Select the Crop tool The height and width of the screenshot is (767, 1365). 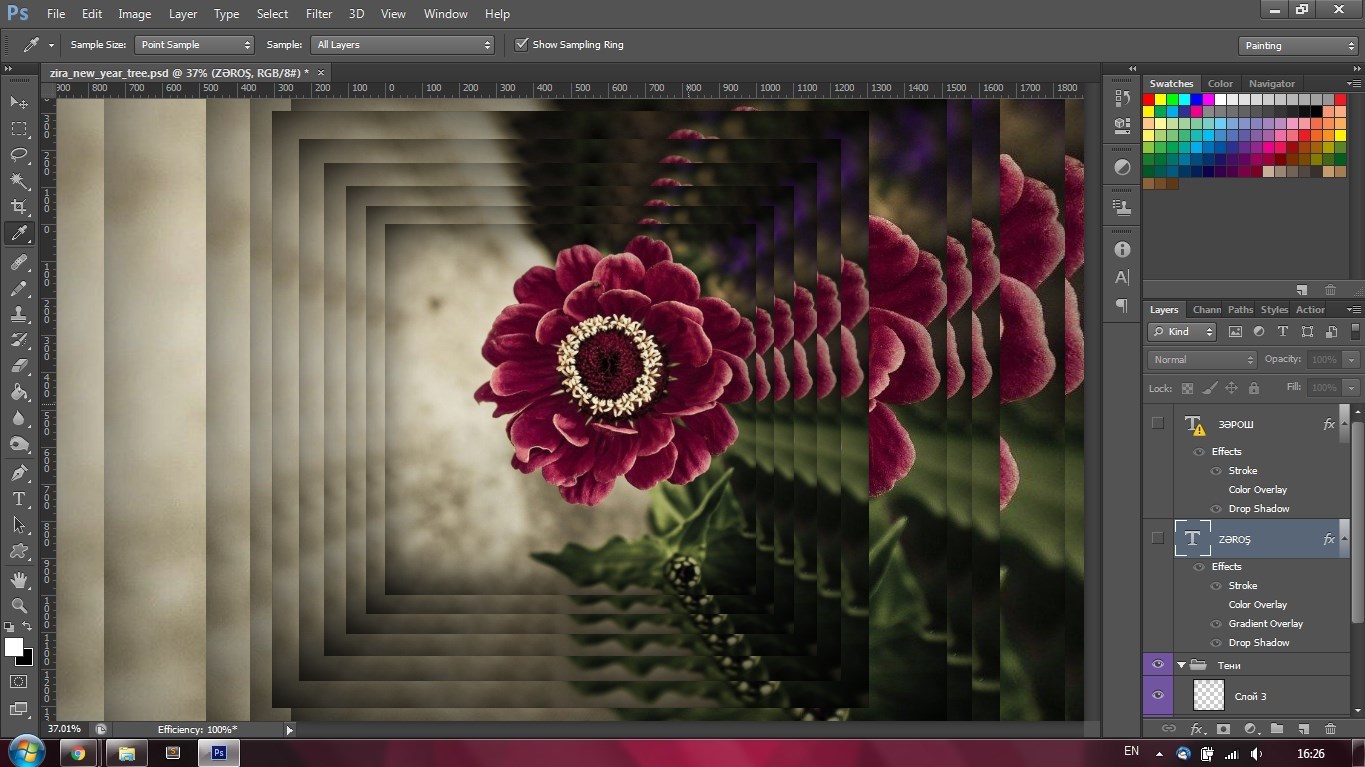coord(19,206)
